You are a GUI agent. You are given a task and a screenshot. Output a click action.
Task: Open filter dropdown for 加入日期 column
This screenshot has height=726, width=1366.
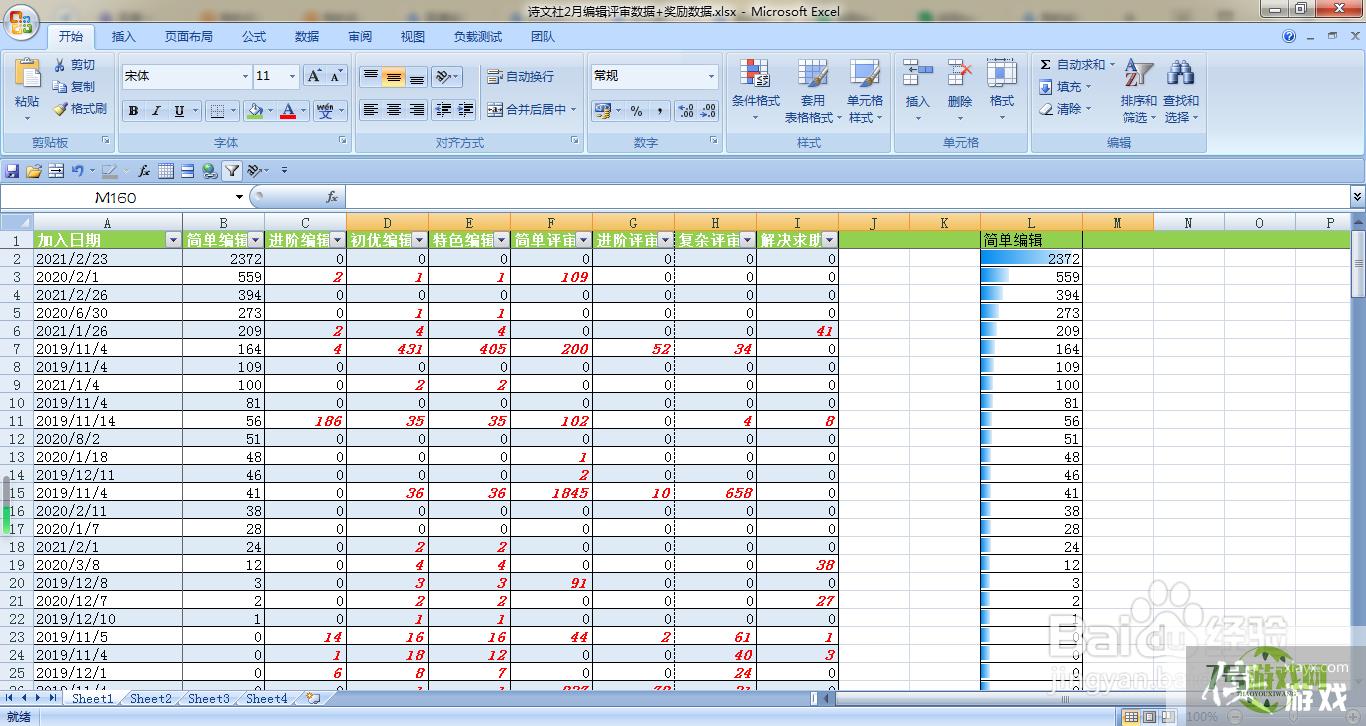(173, 240)
